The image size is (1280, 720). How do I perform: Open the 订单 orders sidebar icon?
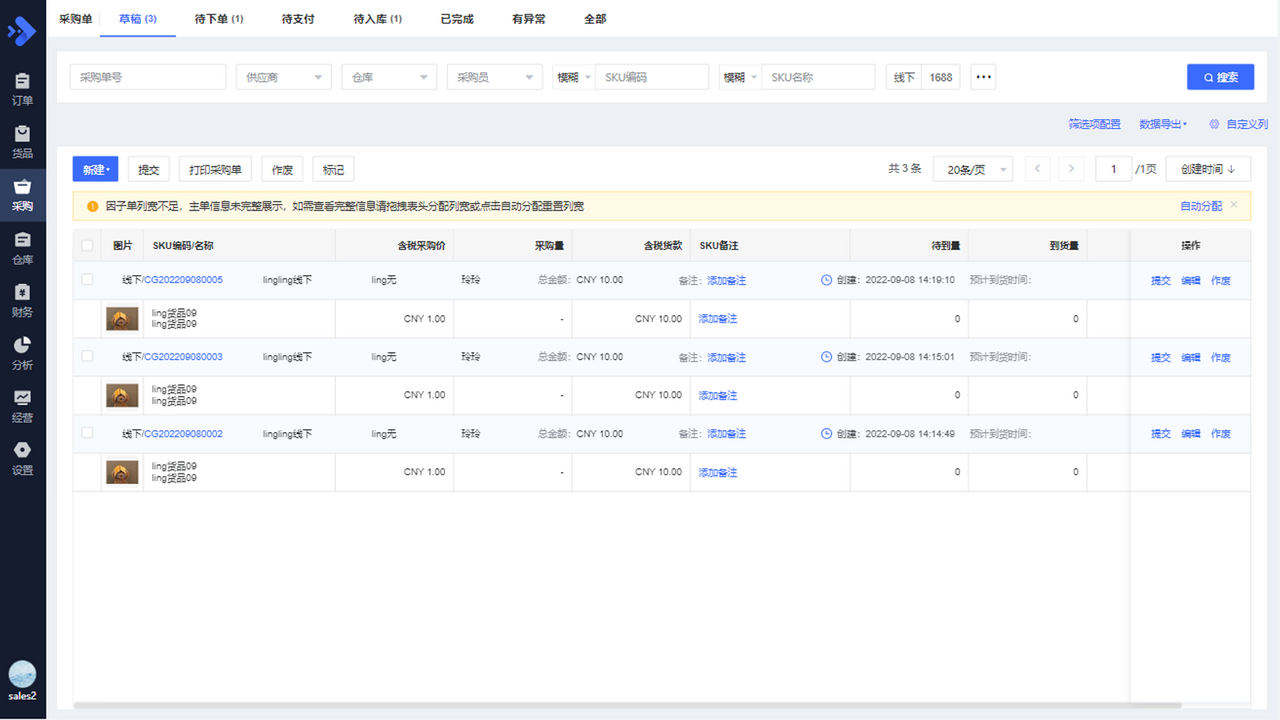(22, 89)
